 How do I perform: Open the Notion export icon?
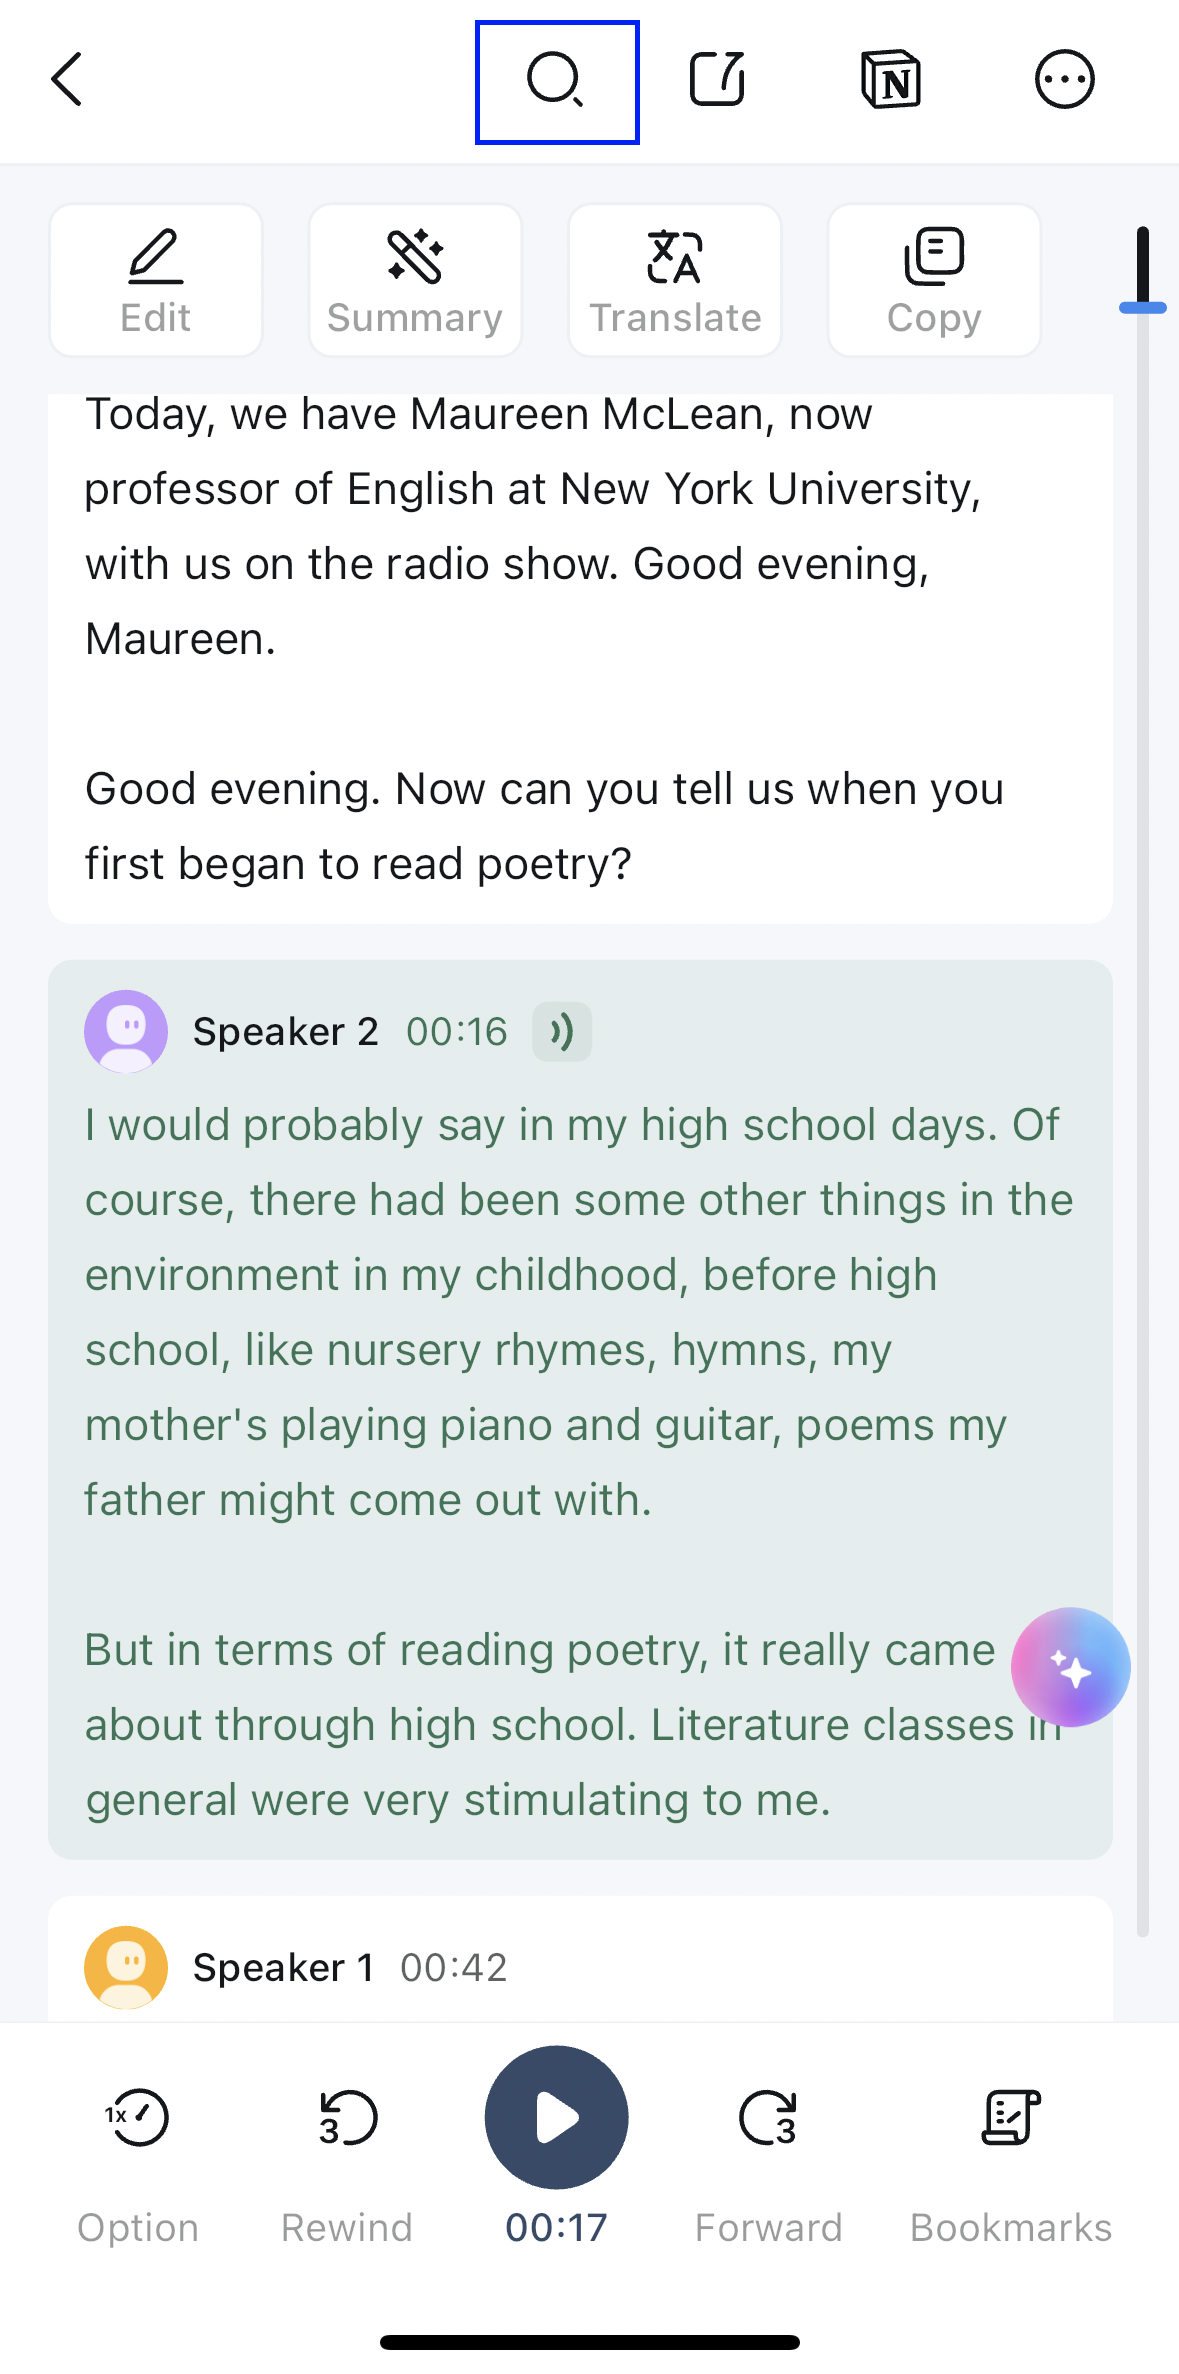click(891, 80)
